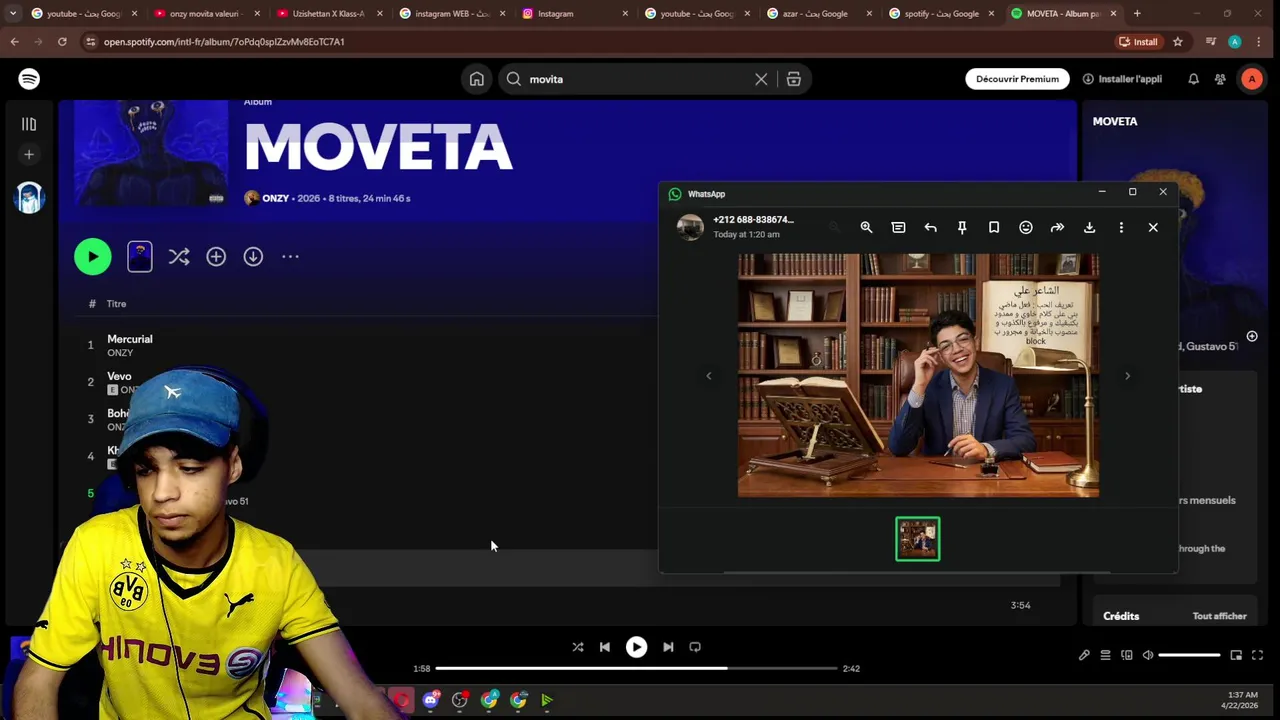Open the ONZY artist link under album title
Image resolution: width=1280 pixels, height=720 pixels.
pos(275,198)
